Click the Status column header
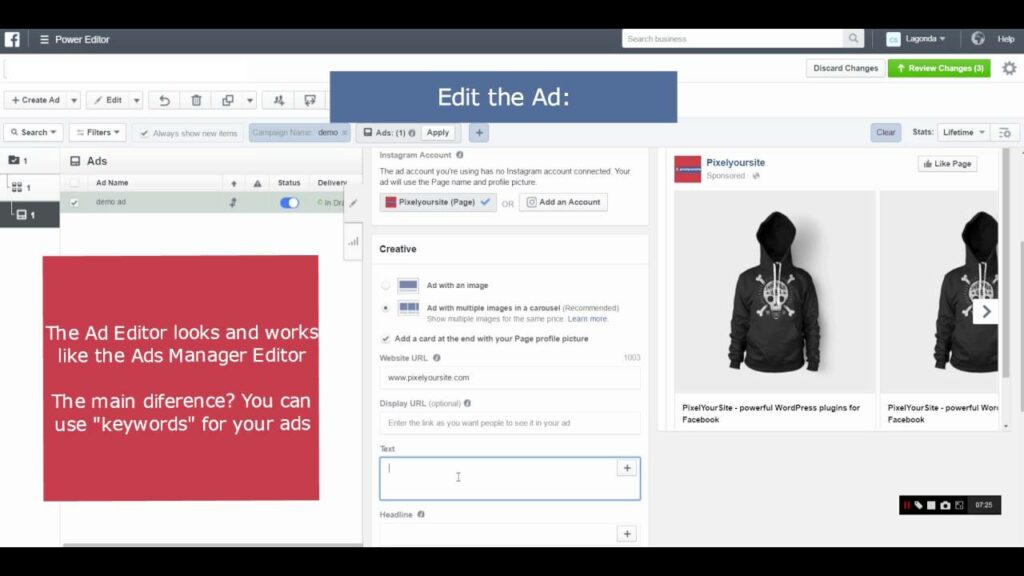The height and width of the screenshot is (576, 1024). click(x=289, y=183)
